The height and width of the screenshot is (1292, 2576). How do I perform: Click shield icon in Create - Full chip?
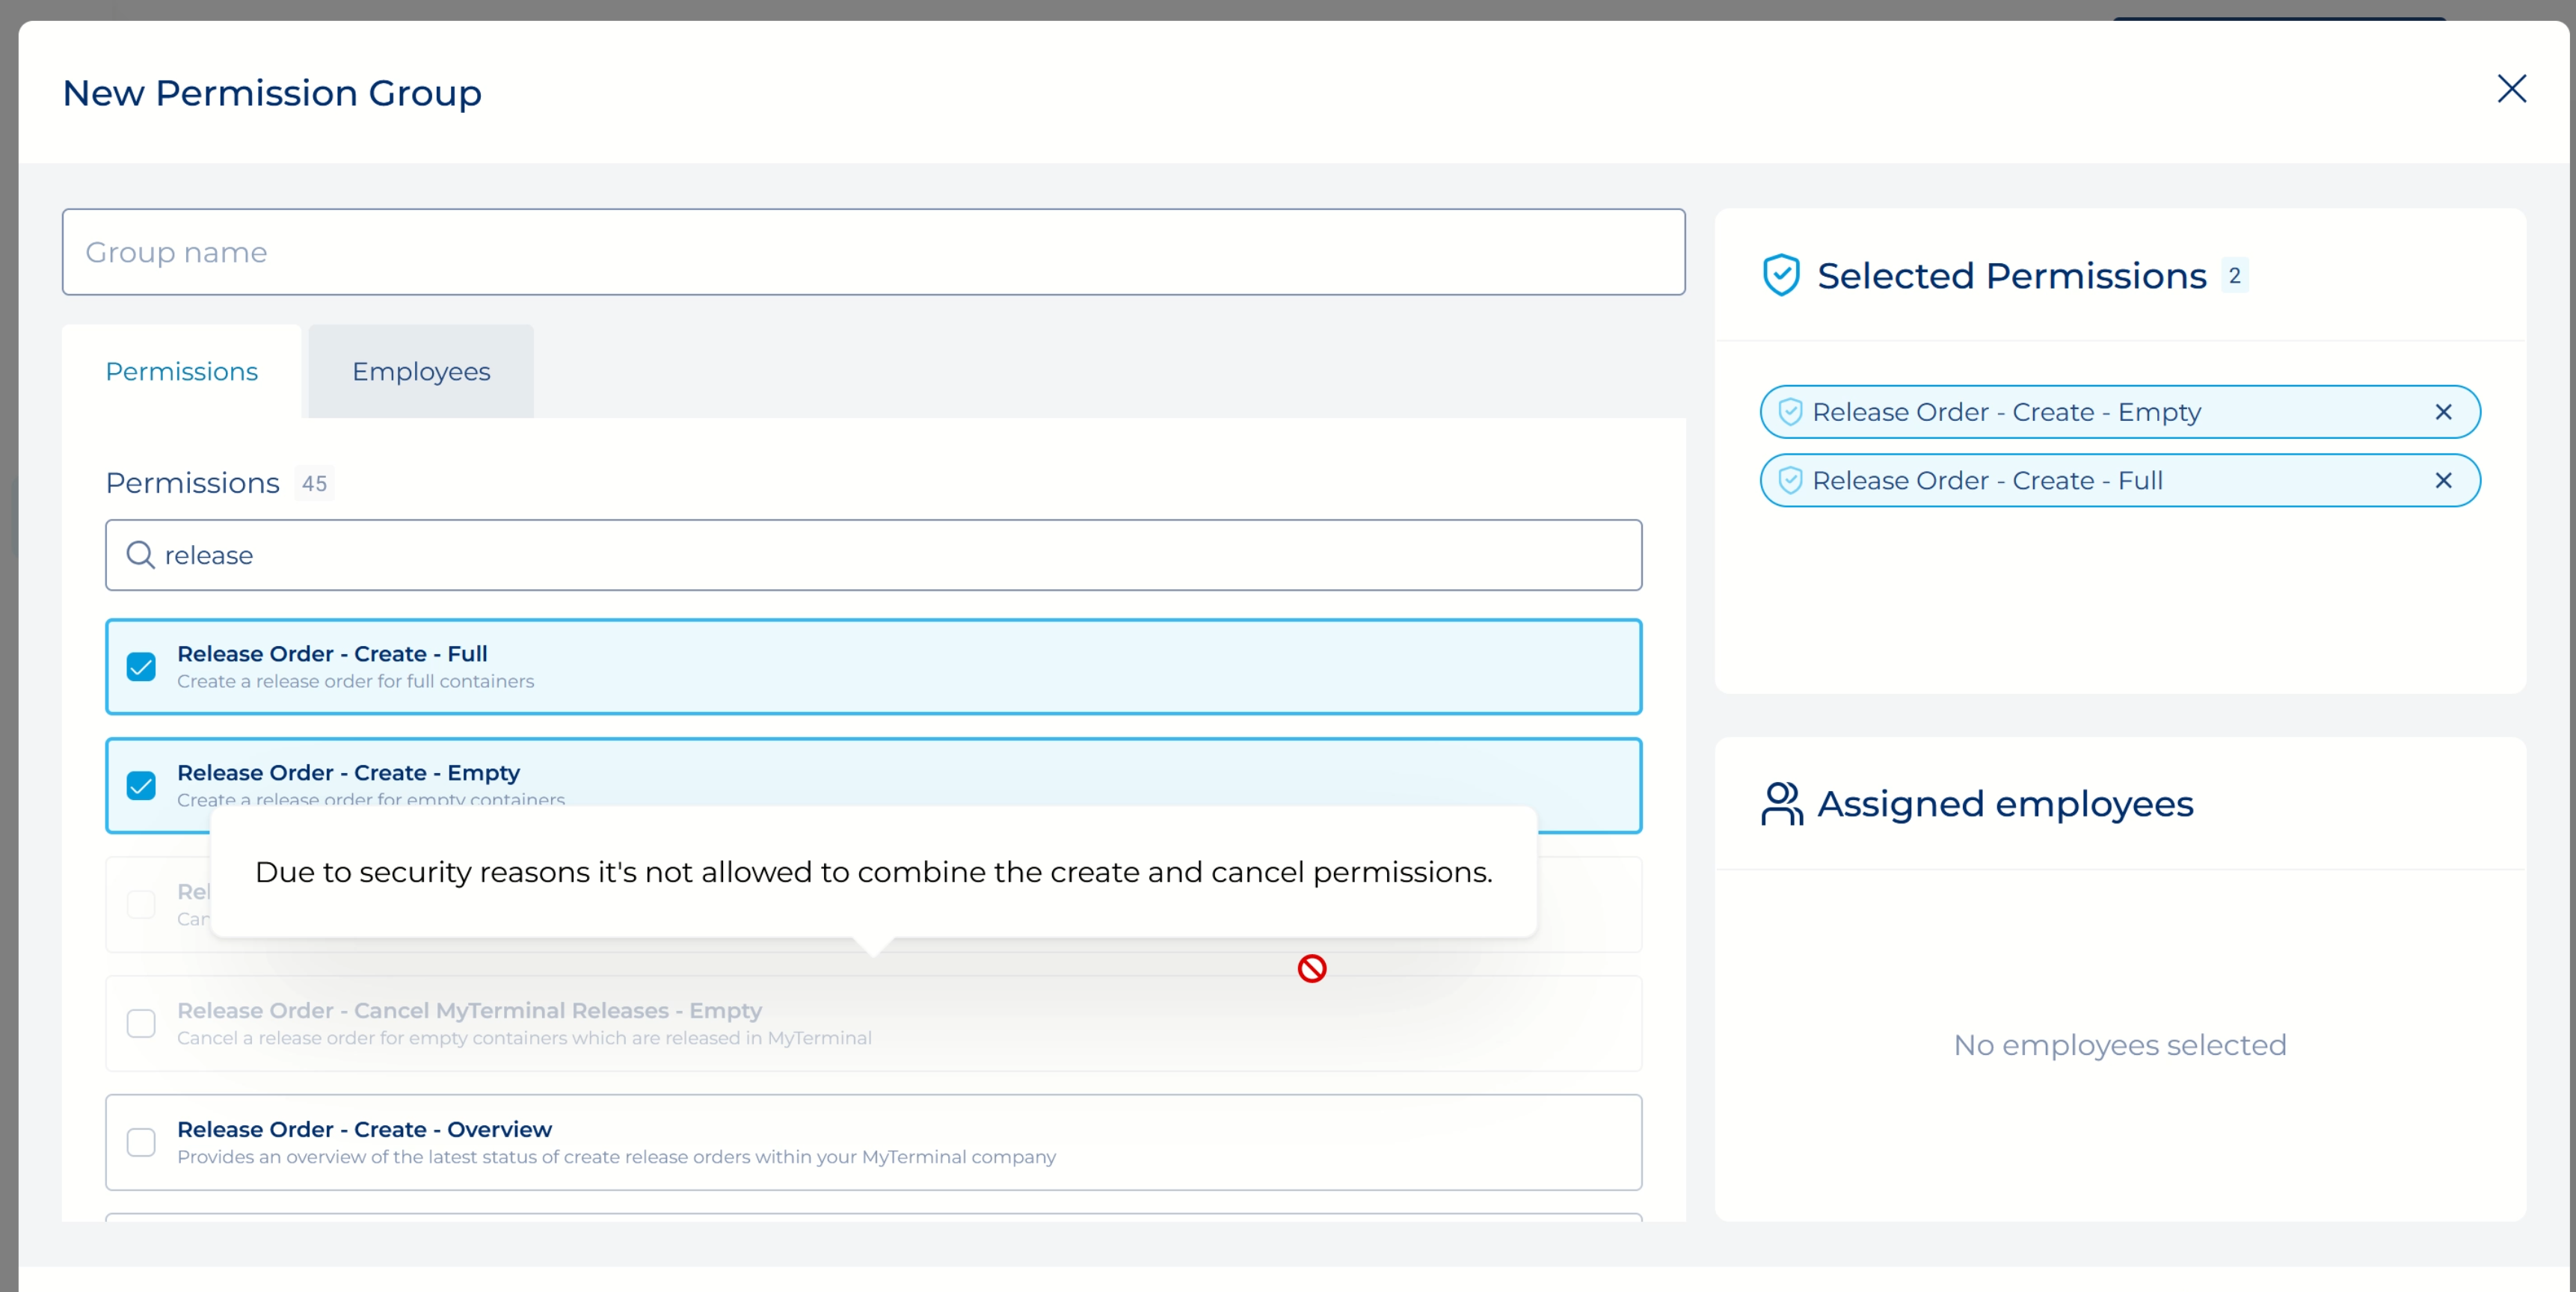tap(1790, 481)
